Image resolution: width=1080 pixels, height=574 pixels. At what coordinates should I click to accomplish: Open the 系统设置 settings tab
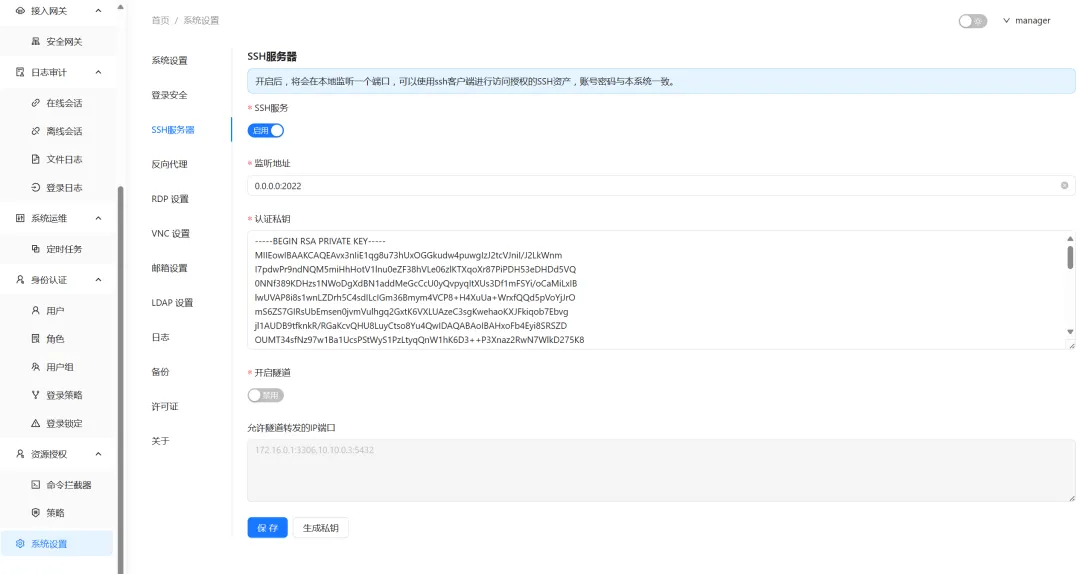click(169, 61)
